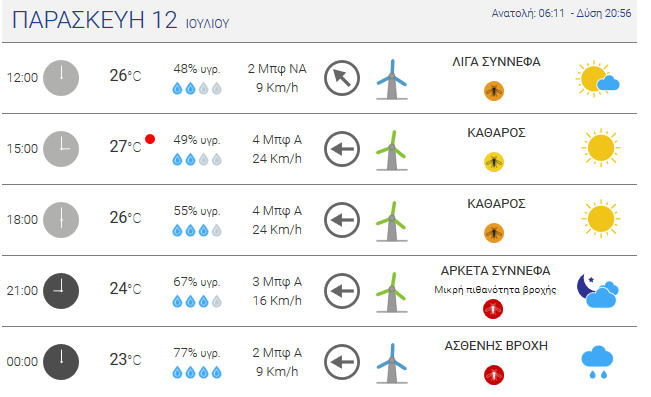Click the 12:00 clock icon
Screen dimensions: 651x397
pyautogui.click(x=61, y=78)
